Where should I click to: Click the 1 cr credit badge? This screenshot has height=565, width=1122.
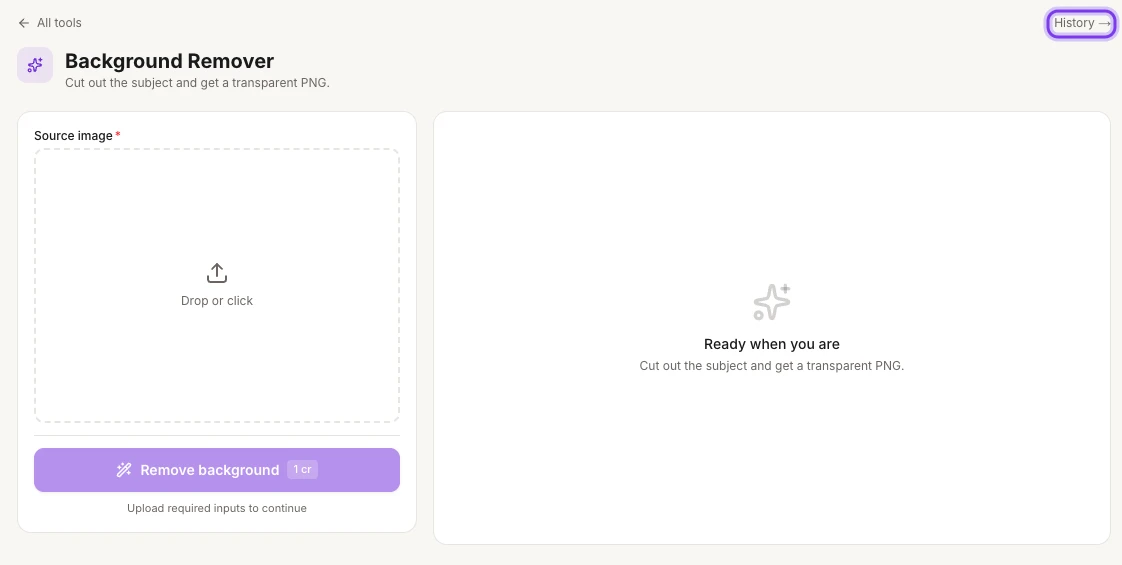303,470
